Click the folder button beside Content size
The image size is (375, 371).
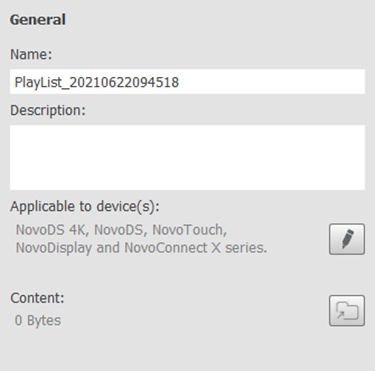[347, 310]
